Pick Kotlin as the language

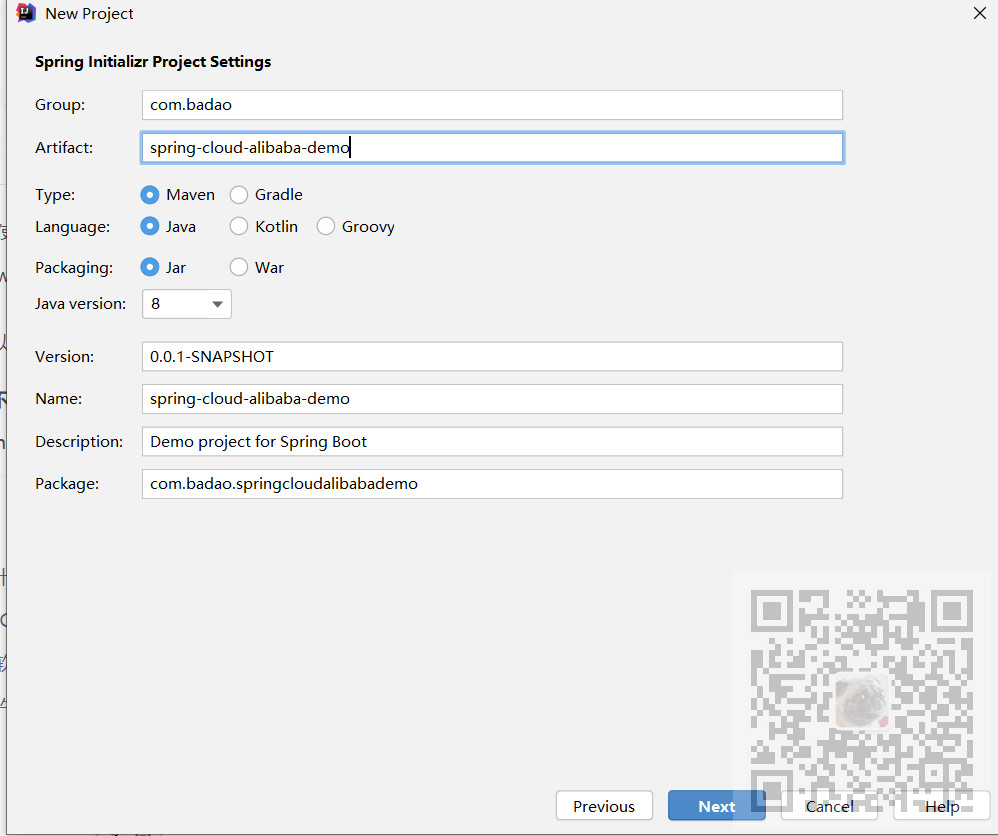tap(239, 227)
